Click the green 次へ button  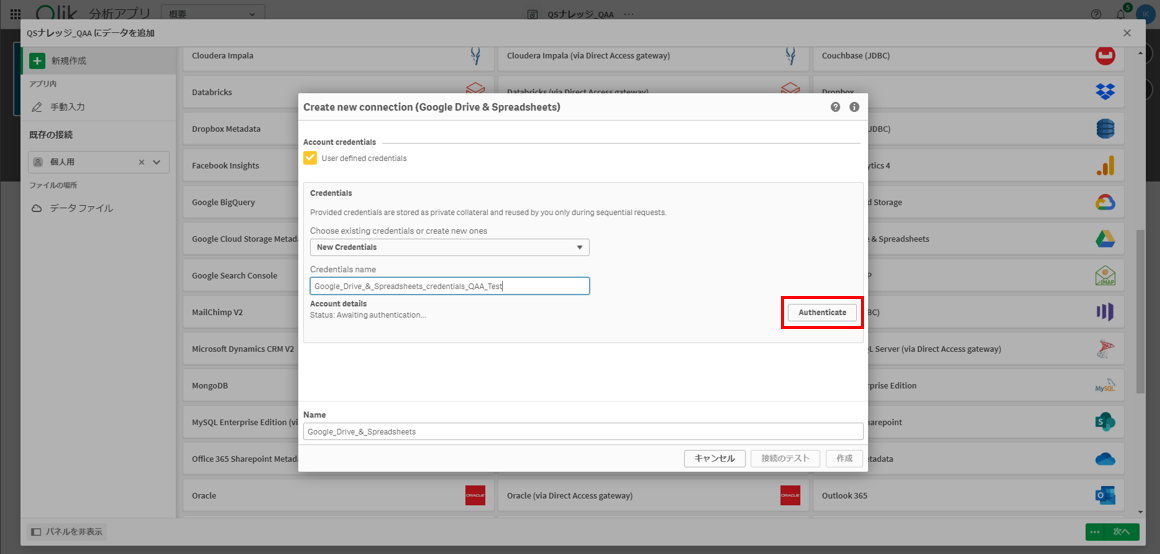(x=1122, y=532)
